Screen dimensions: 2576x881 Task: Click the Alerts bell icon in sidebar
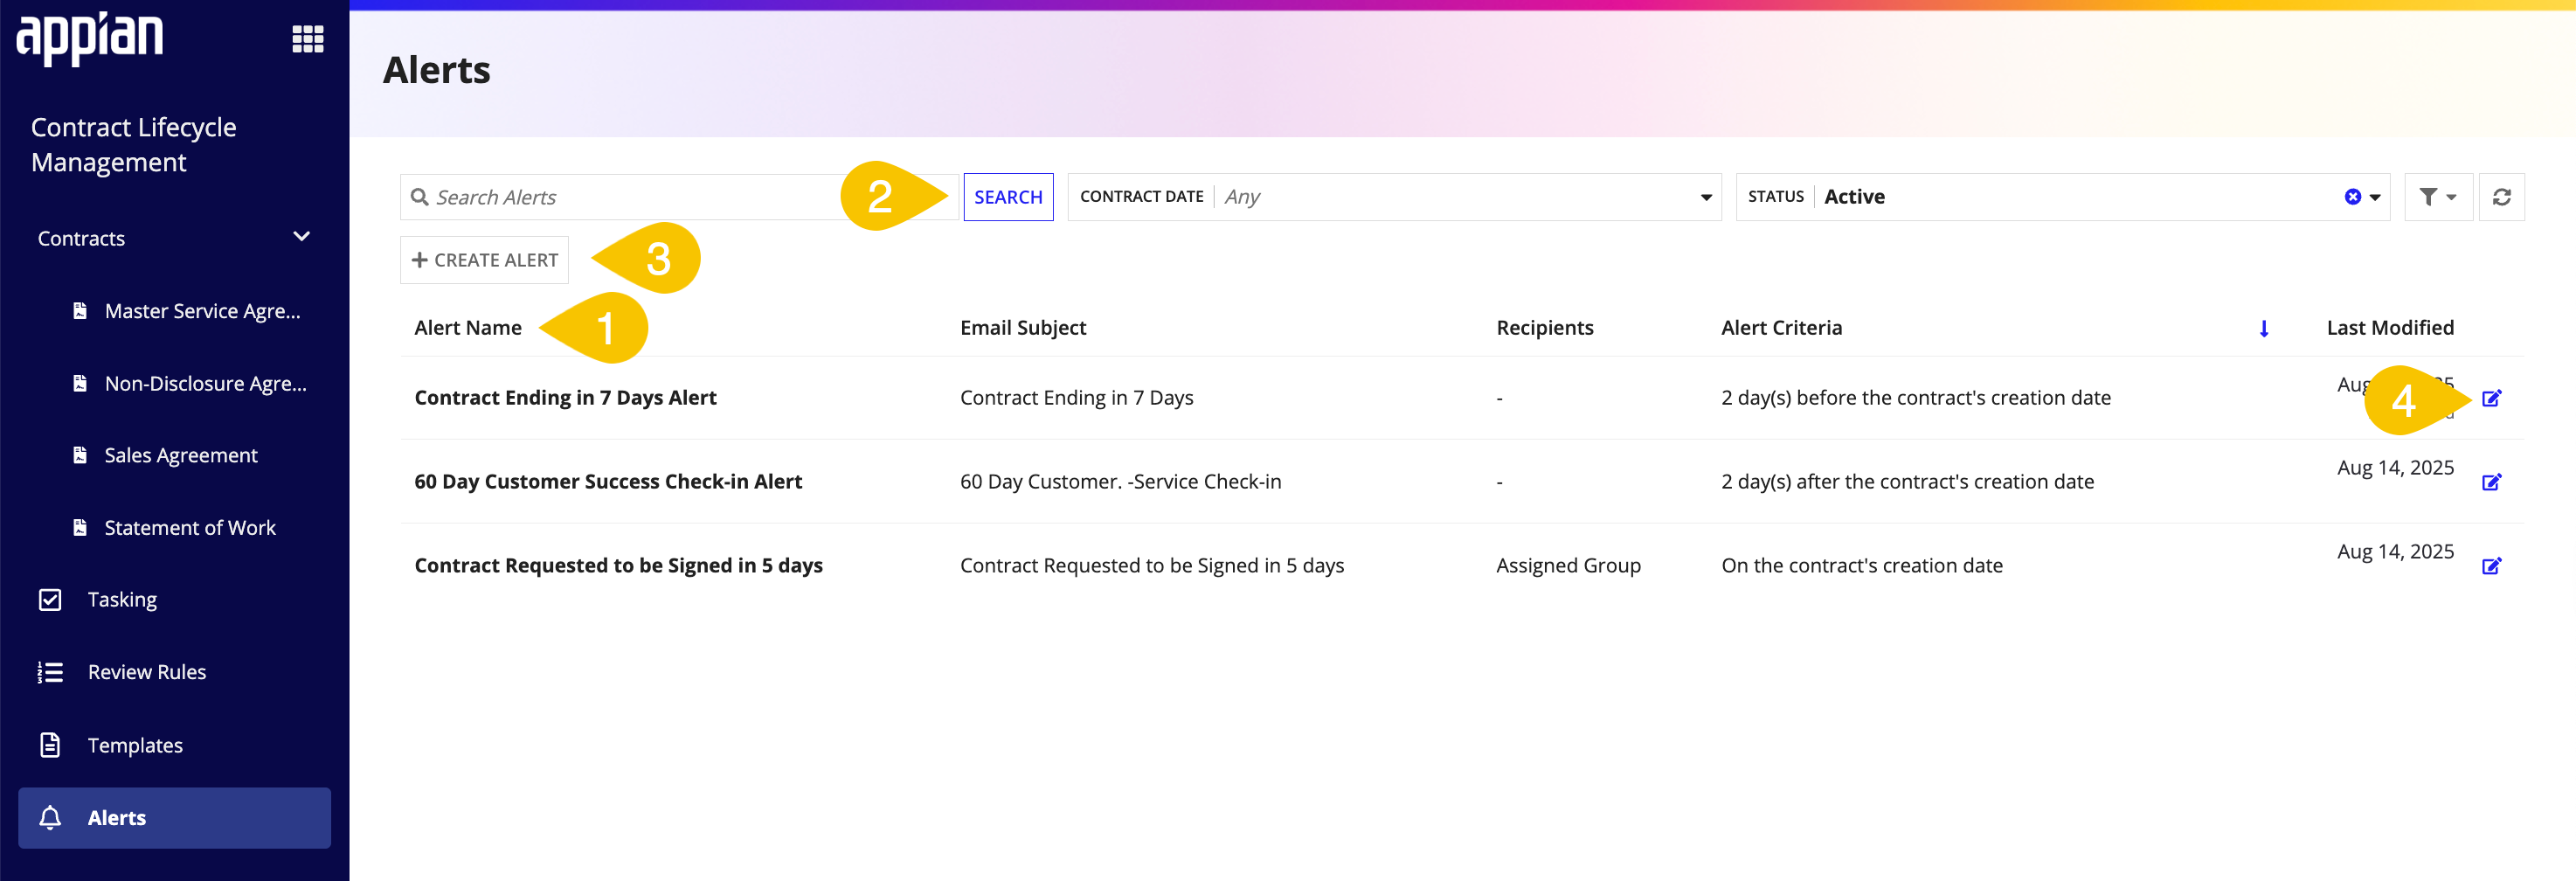(x=50, y=817)
